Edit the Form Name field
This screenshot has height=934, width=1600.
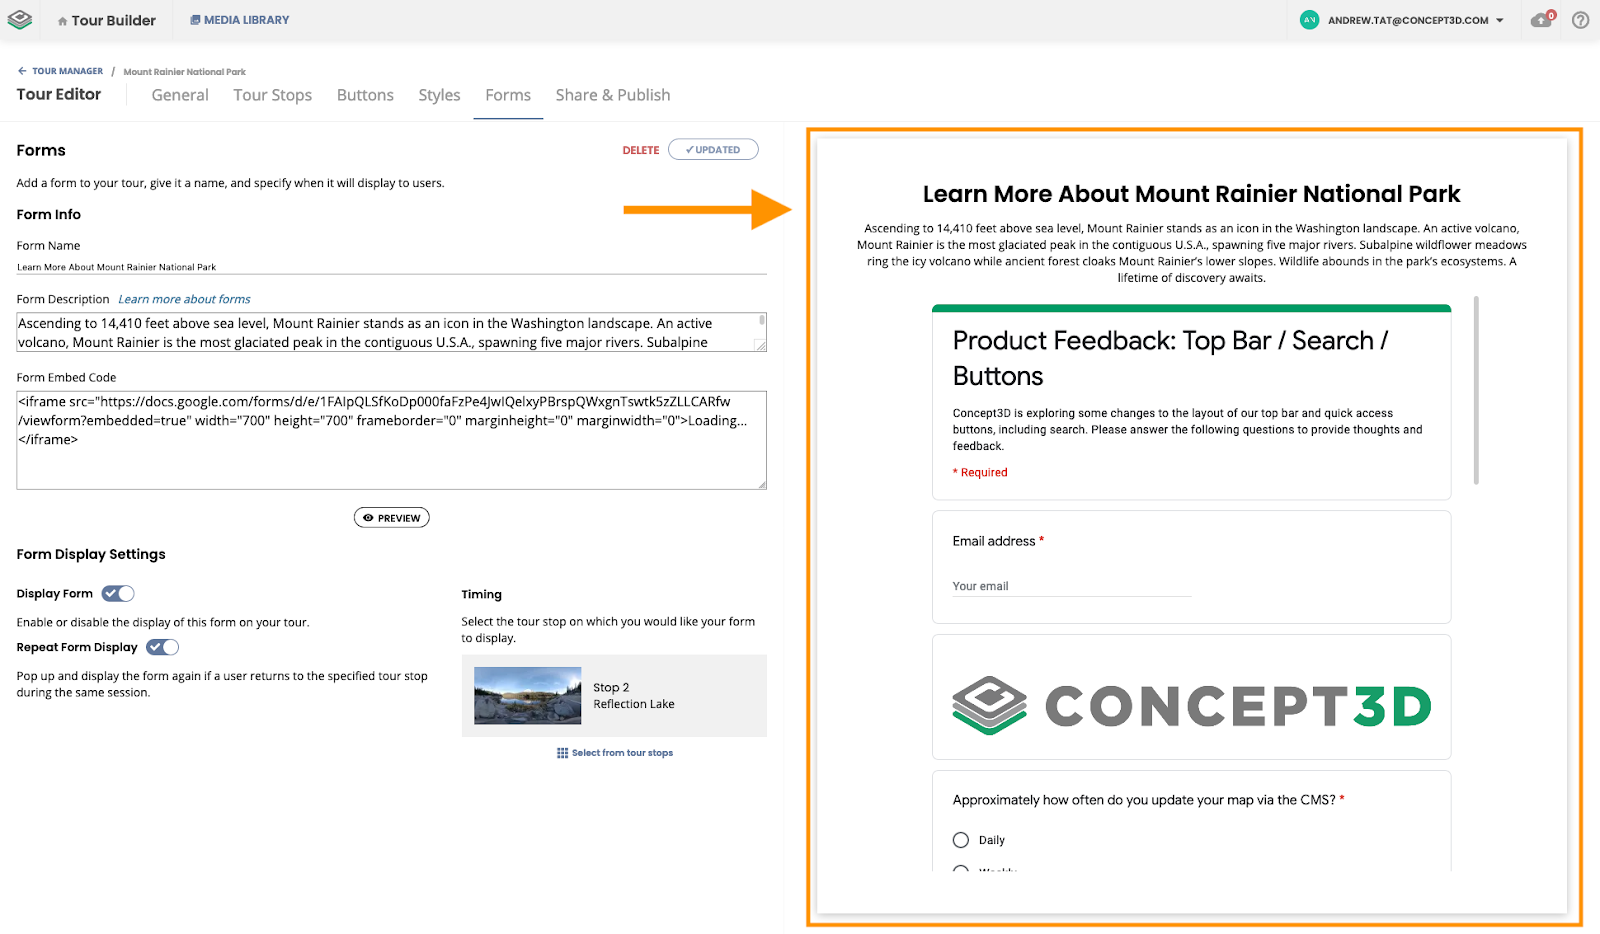click(x=391, y=267)
